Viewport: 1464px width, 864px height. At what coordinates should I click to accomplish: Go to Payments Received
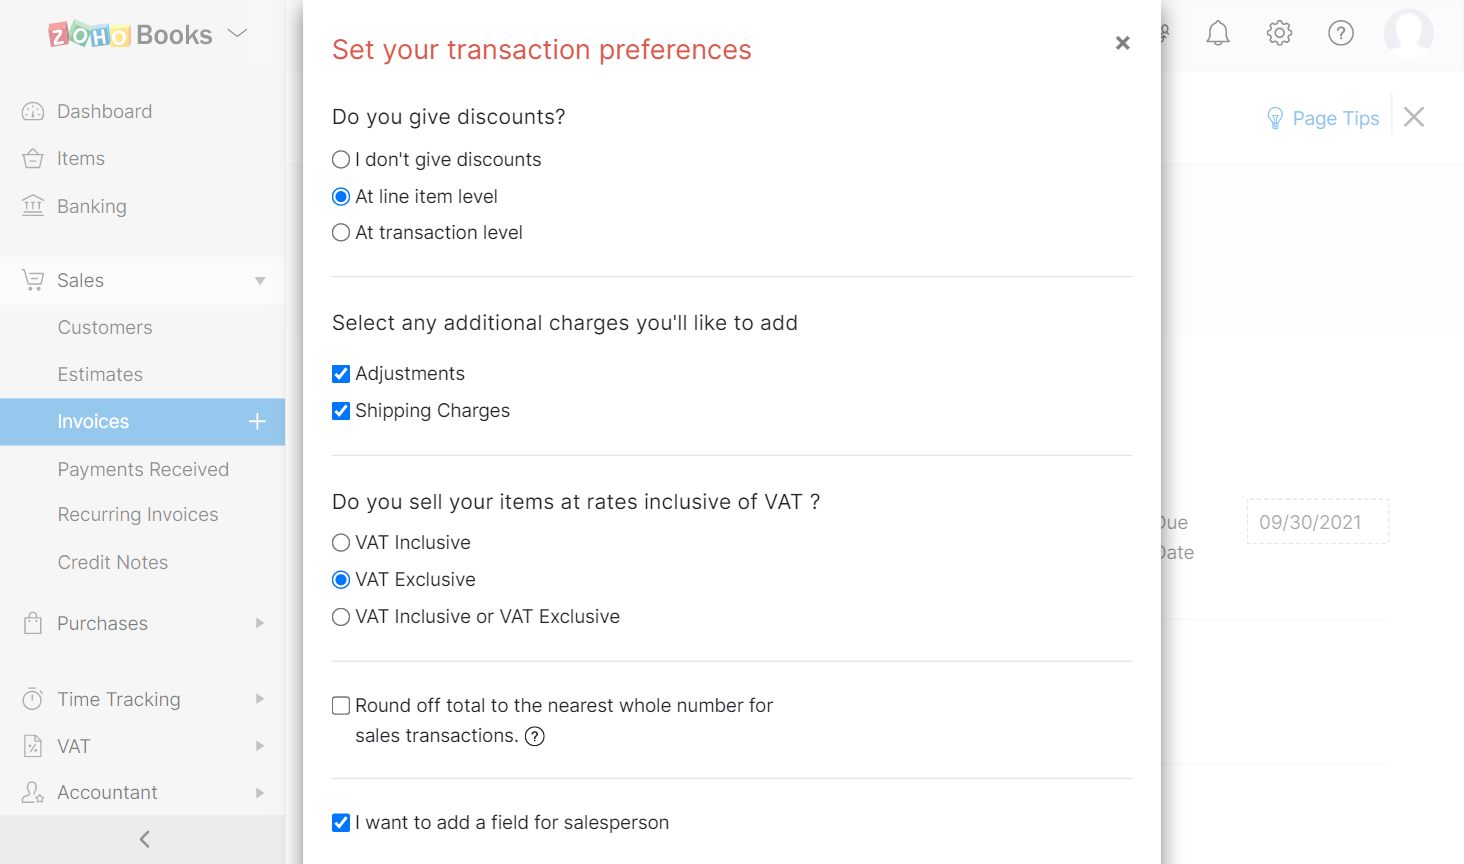143,470
